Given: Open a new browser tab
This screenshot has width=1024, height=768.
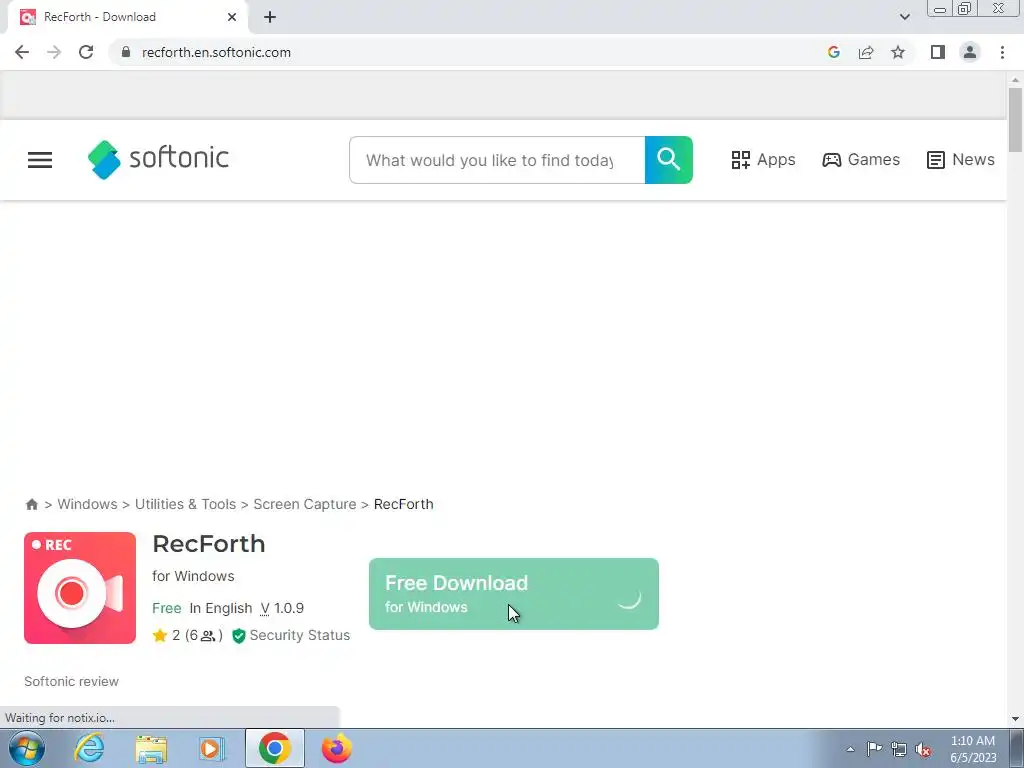Looking at the screenshot, I should [x=270, y=17].
